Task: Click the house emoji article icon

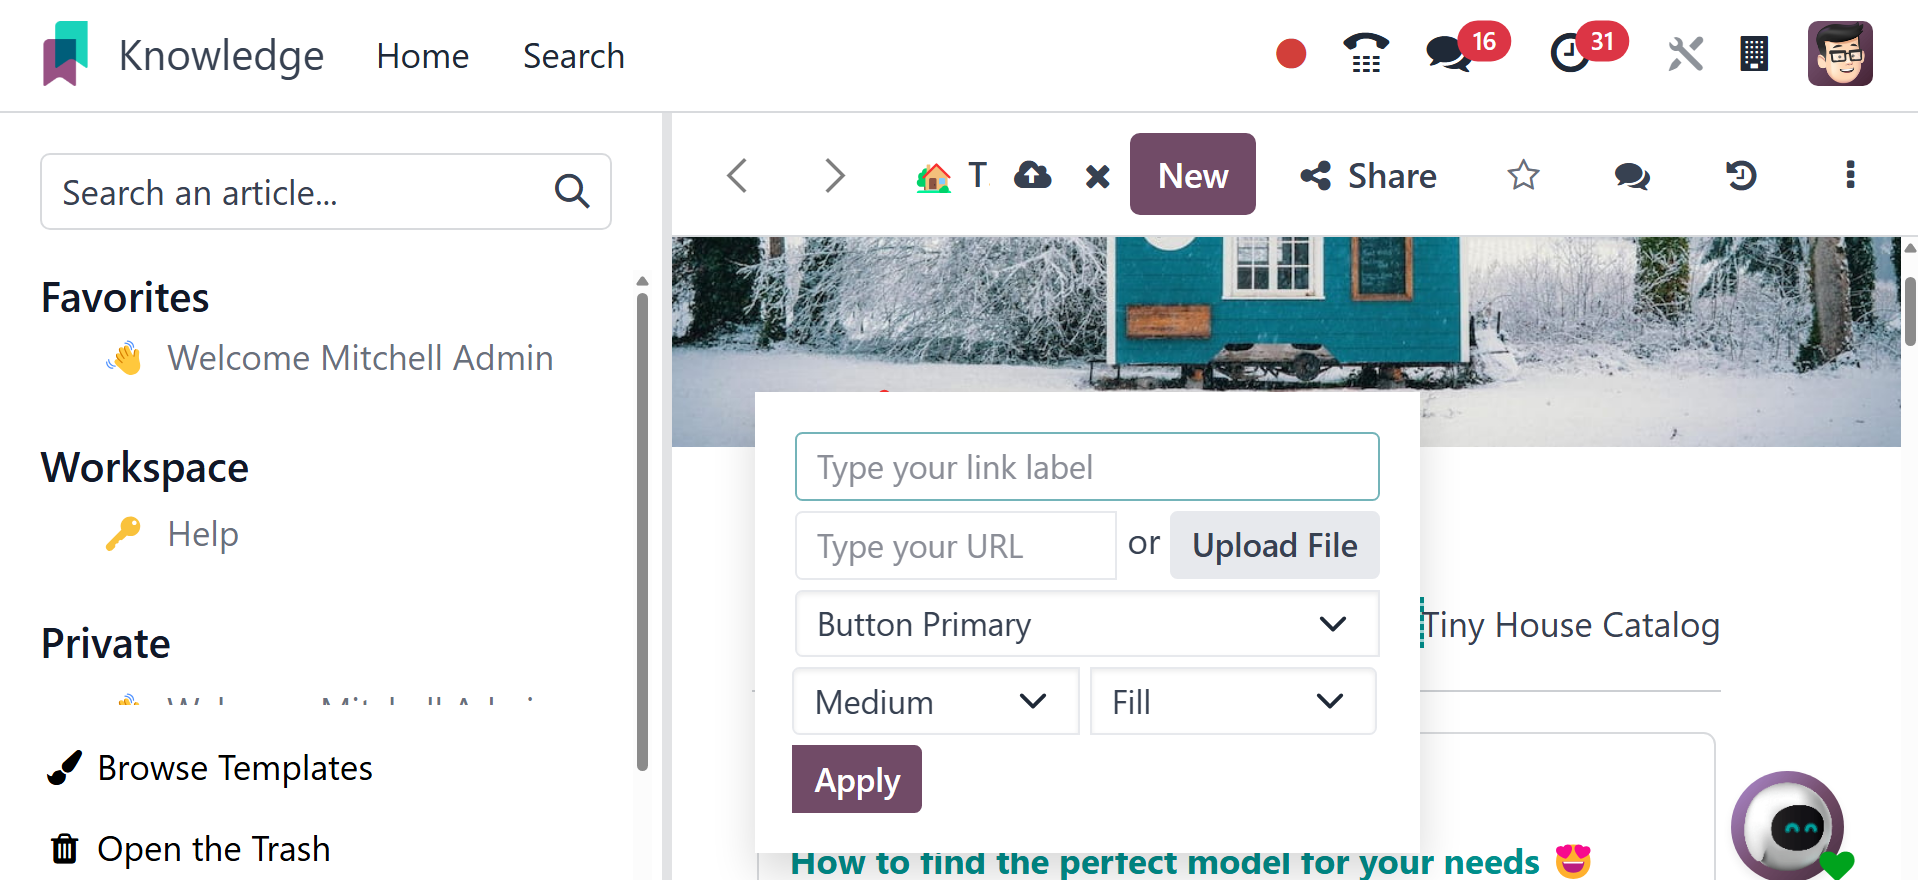Action: 934,177
